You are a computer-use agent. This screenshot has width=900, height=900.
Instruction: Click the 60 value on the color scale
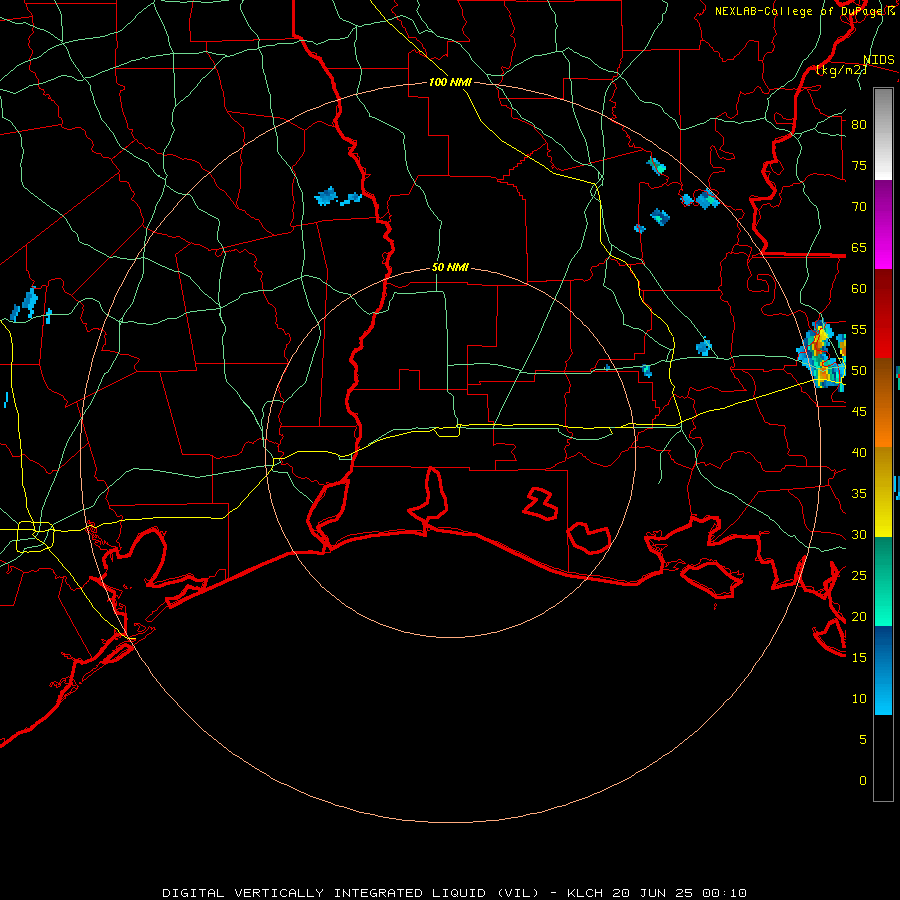859,289
